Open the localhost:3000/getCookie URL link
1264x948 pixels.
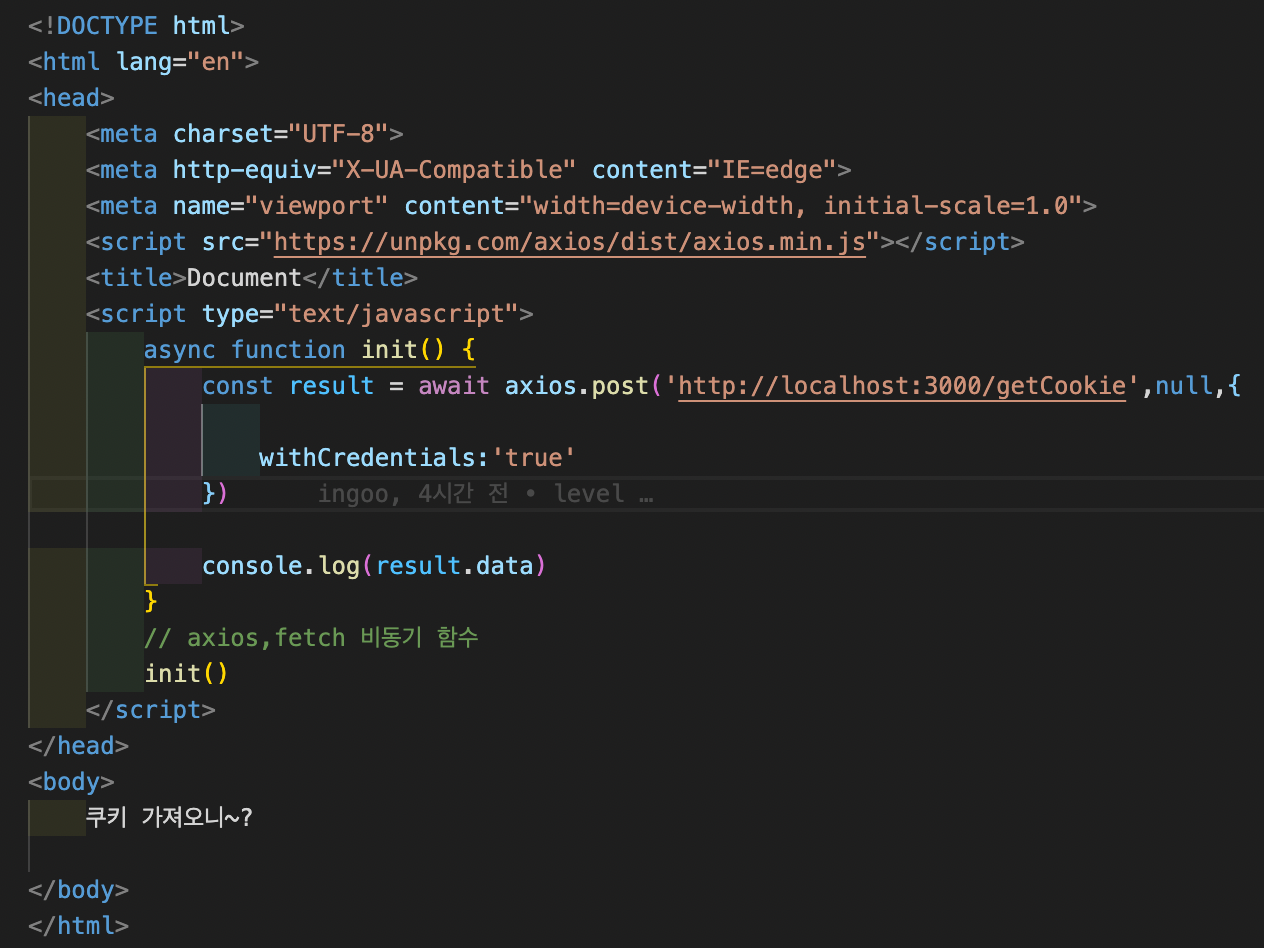tap(902, 385)
